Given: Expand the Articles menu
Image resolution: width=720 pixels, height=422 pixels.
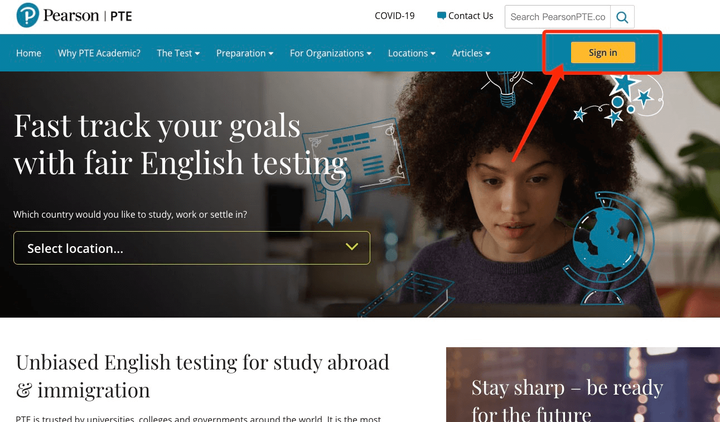Looking at the screenshot, I should (471, 53).
